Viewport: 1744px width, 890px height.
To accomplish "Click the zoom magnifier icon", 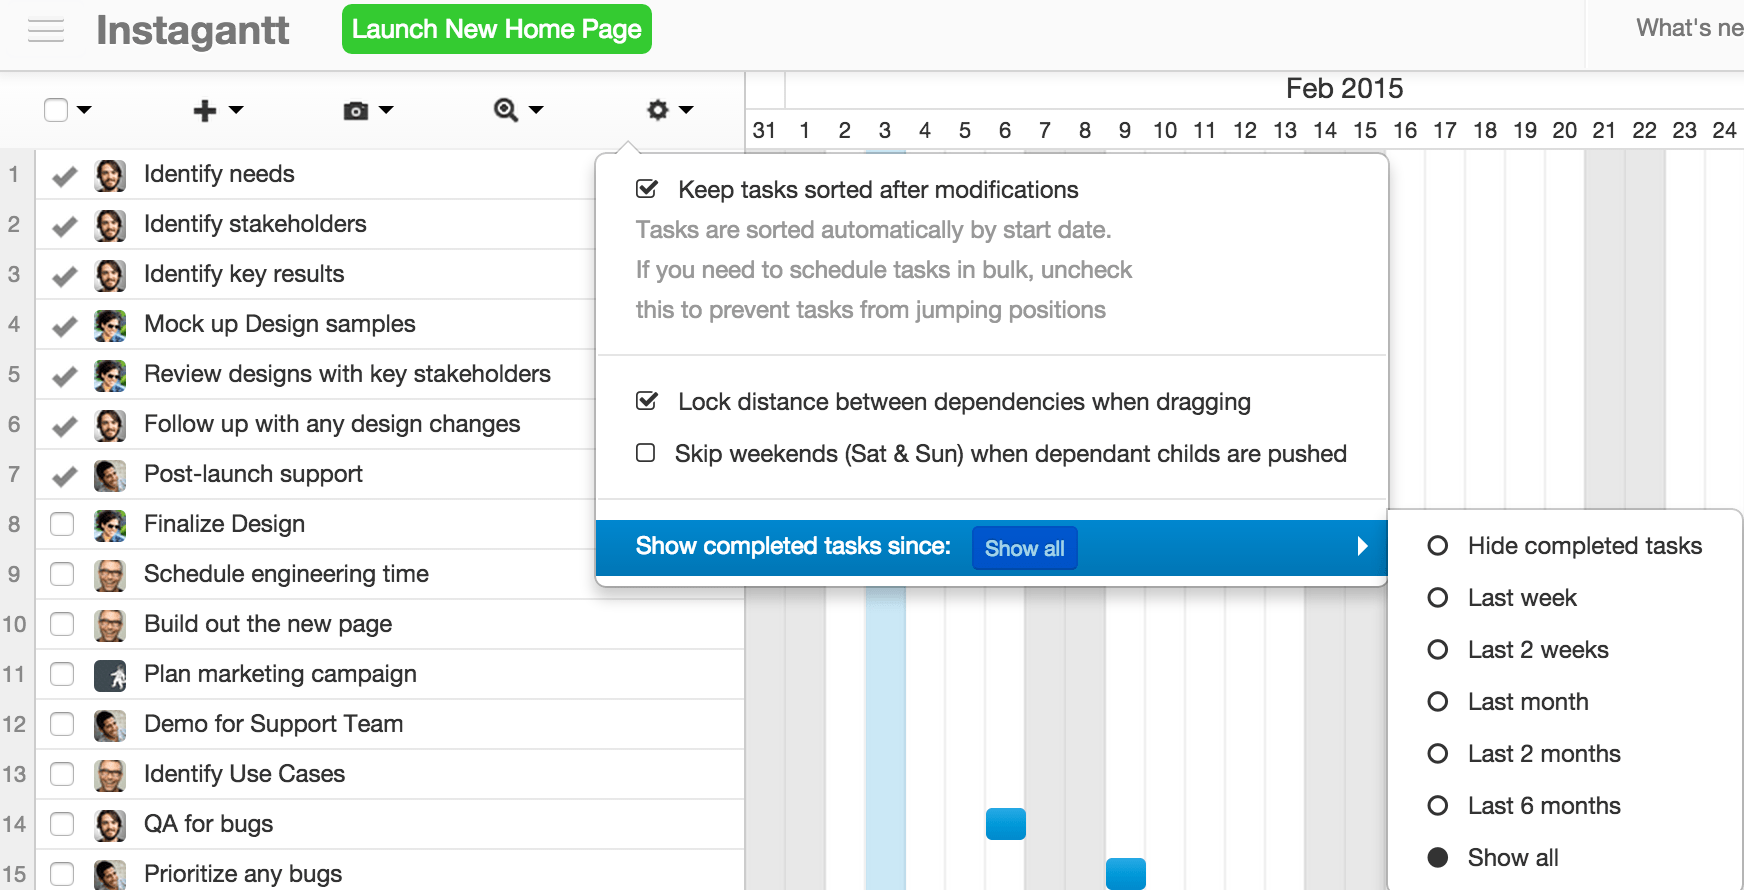I will (506, 110).
